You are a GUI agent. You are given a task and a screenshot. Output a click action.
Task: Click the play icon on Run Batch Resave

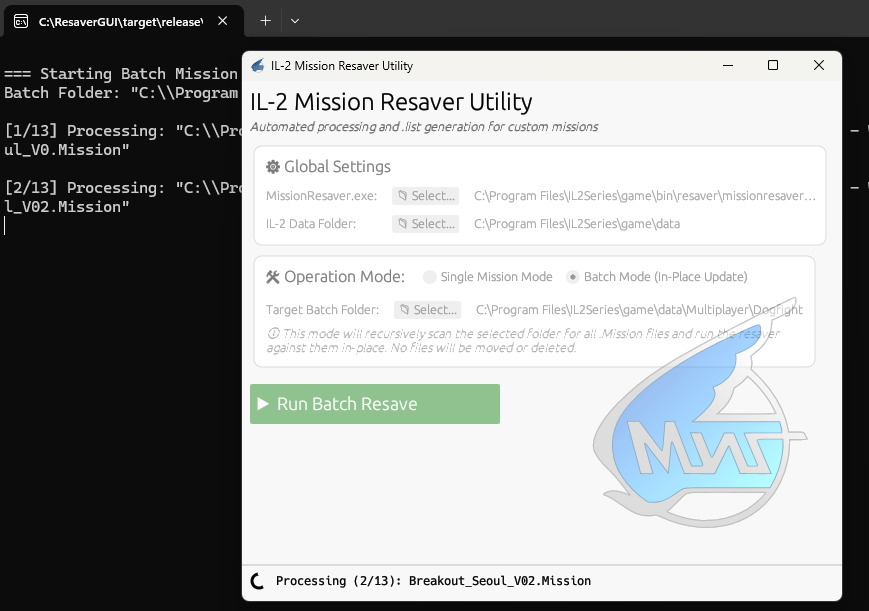click(263, 404)
